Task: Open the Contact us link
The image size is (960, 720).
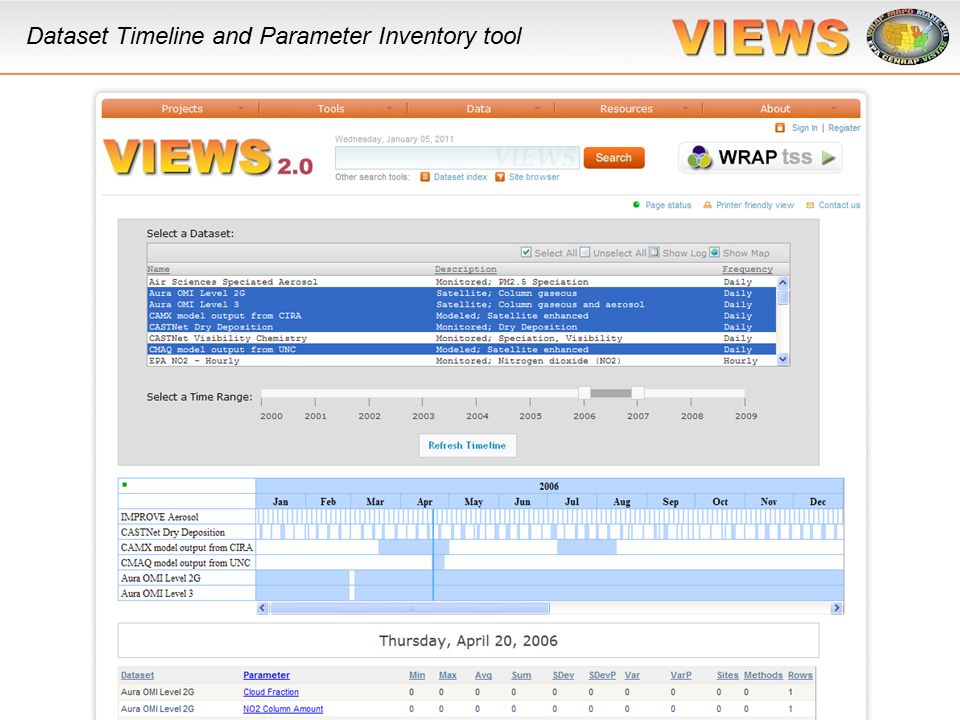Action: pos(839,205)
